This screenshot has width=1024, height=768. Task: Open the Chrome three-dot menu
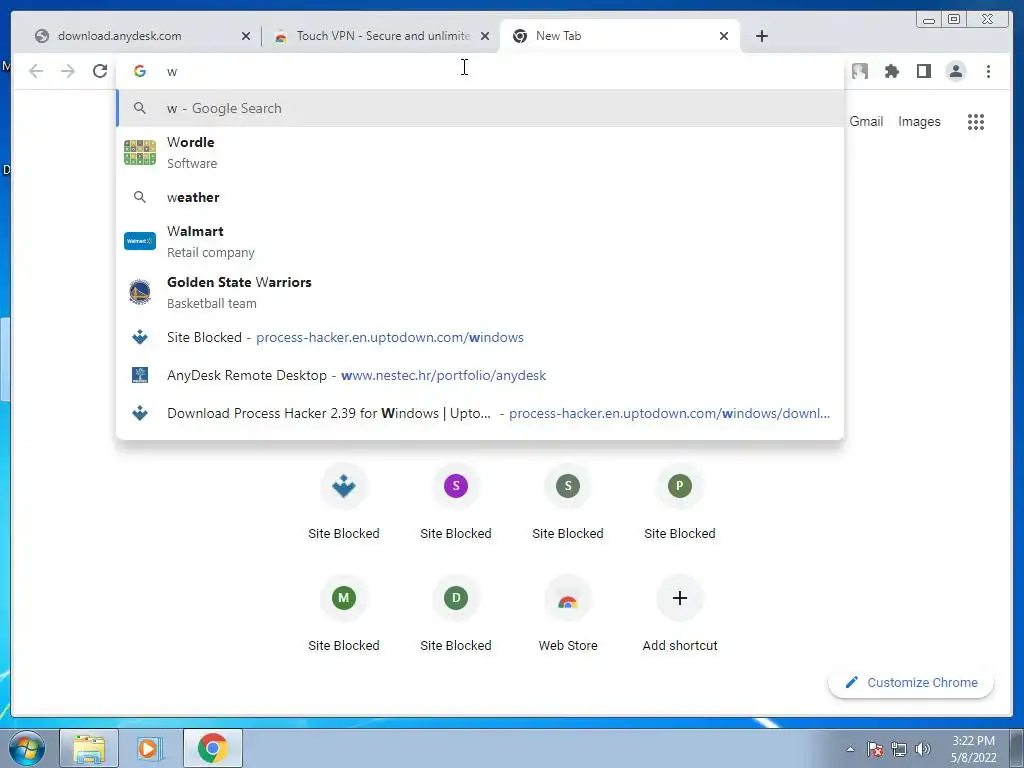tap(988, 71)
